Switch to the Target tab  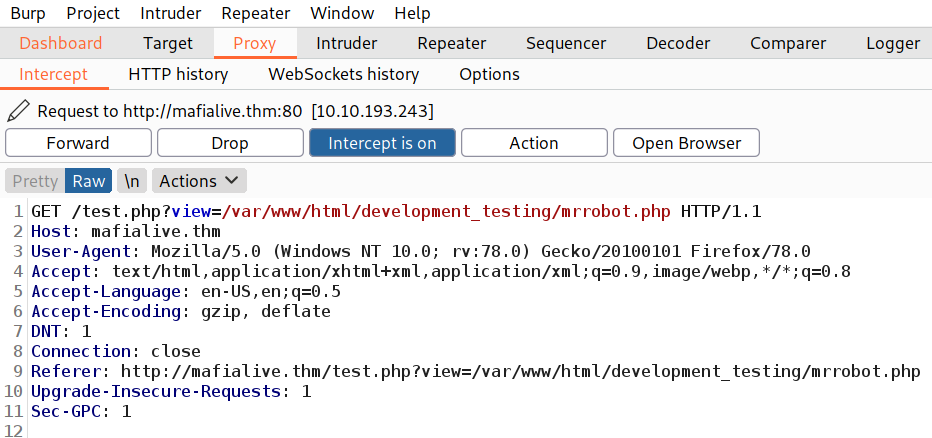168,43
